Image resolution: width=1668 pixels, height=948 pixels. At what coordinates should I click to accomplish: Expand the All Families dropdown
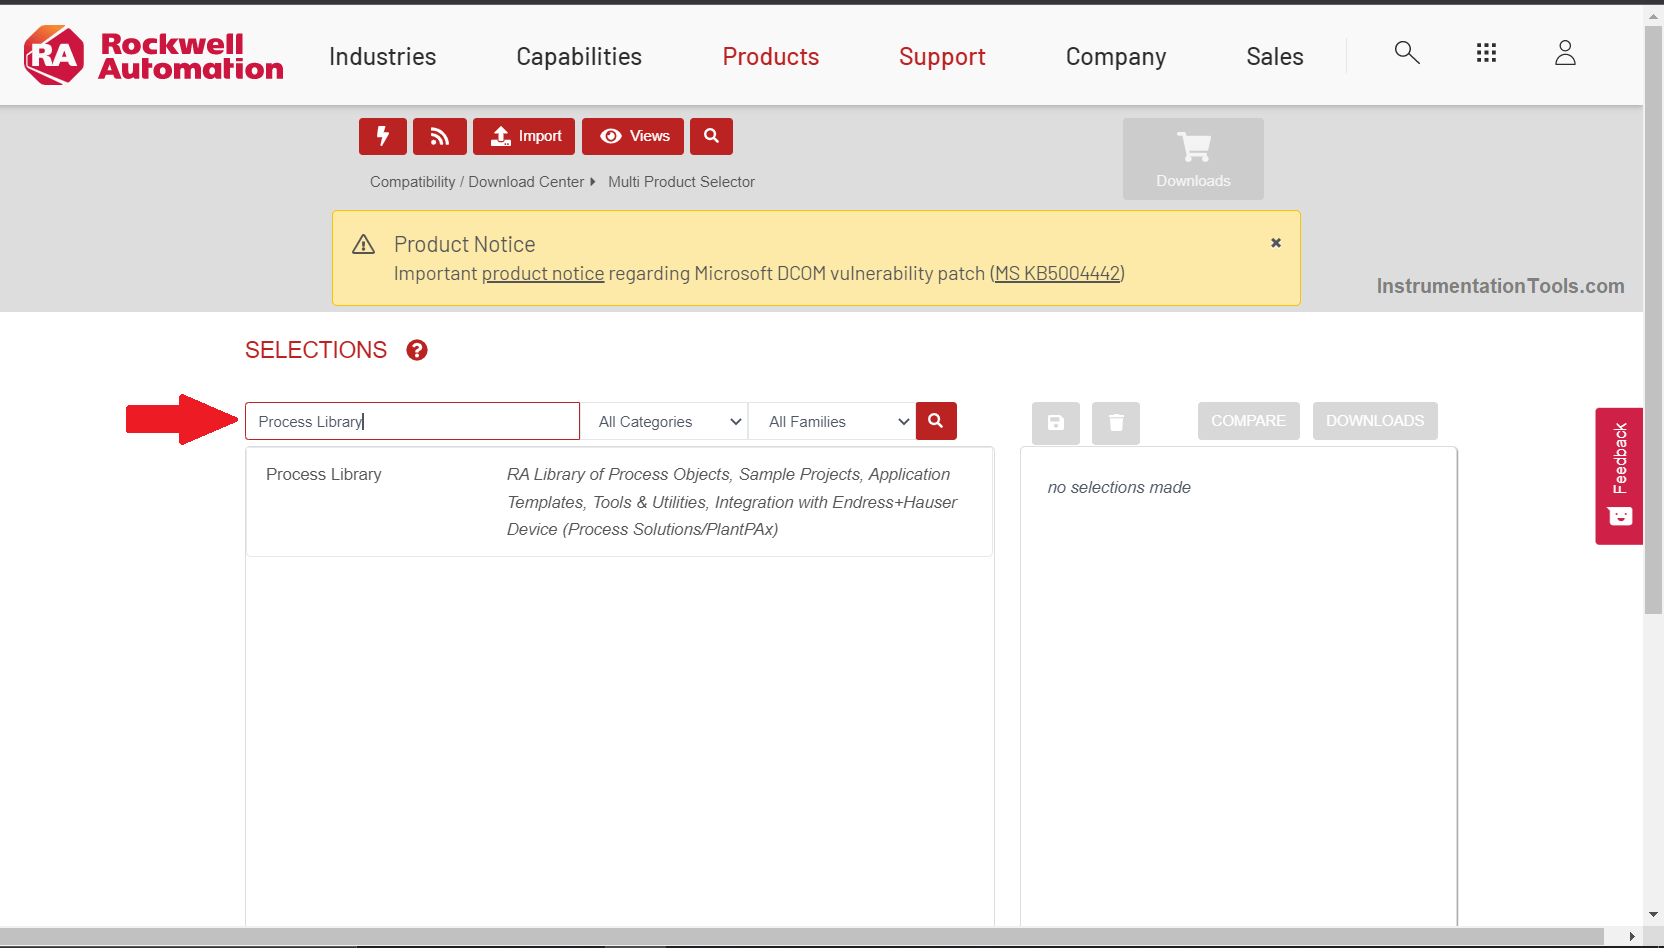[832, 421]
